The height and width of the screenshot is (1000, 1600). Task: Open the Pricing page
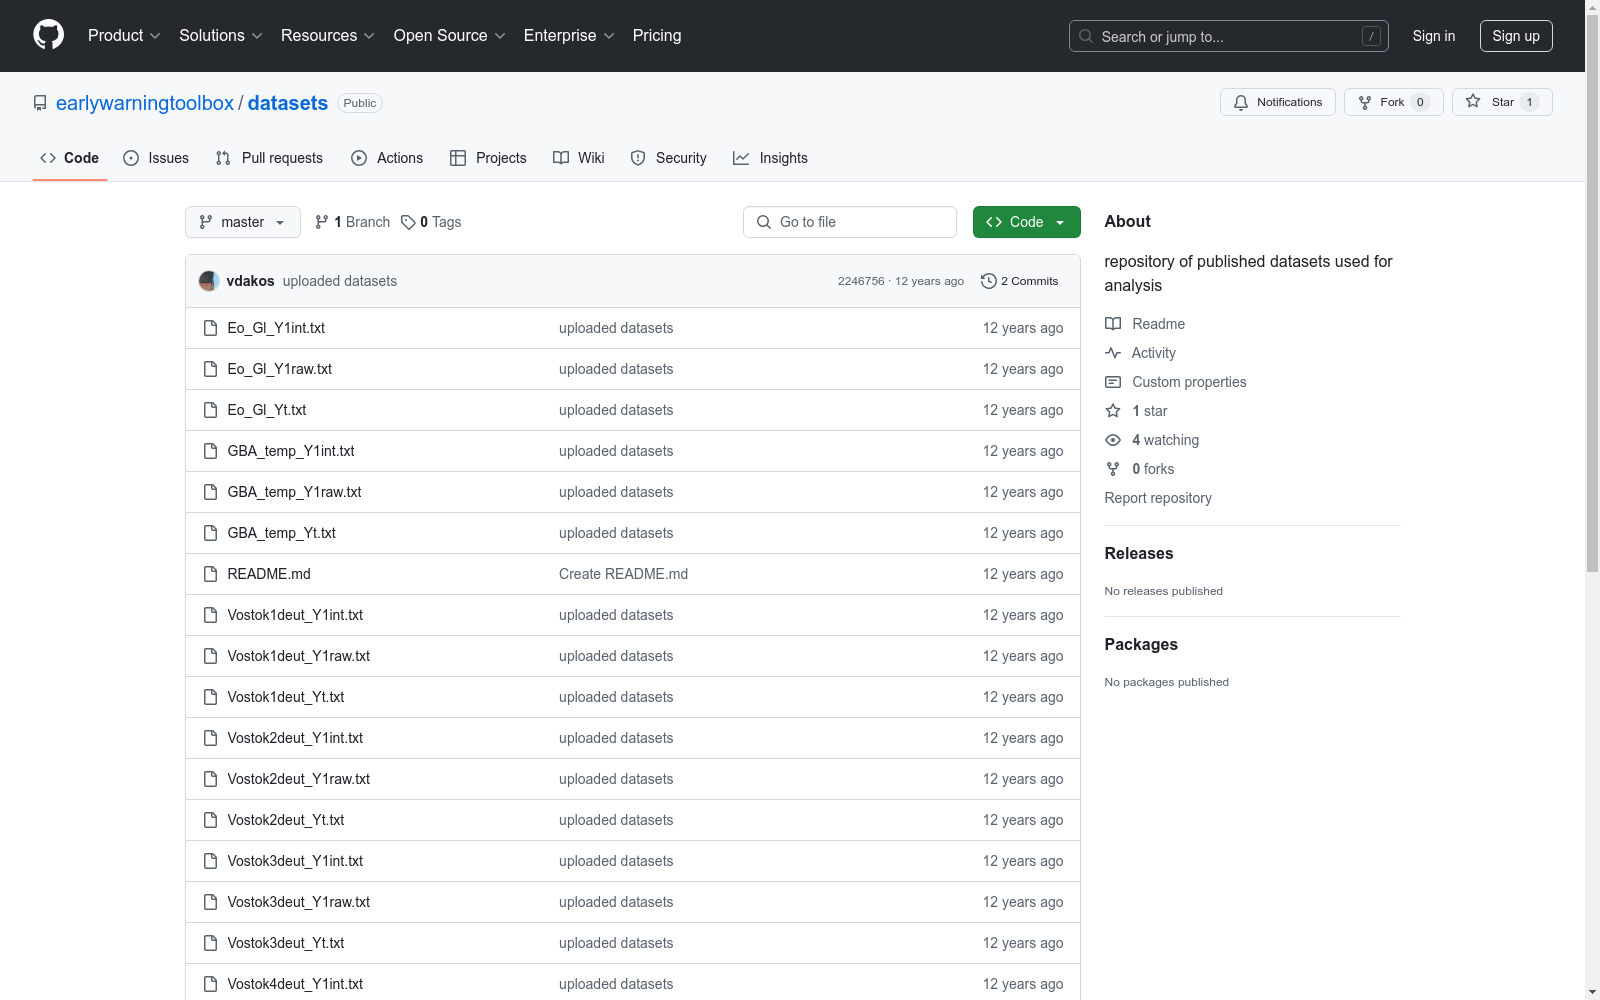[x=657, y=36]
